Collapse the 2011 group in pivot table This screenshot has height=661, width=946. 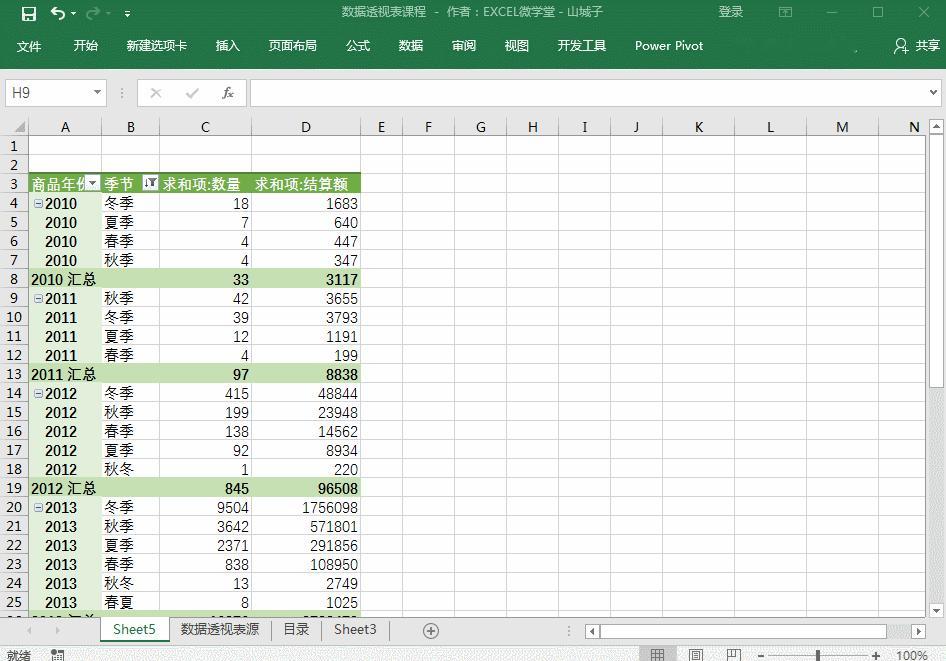pos(38,299)
